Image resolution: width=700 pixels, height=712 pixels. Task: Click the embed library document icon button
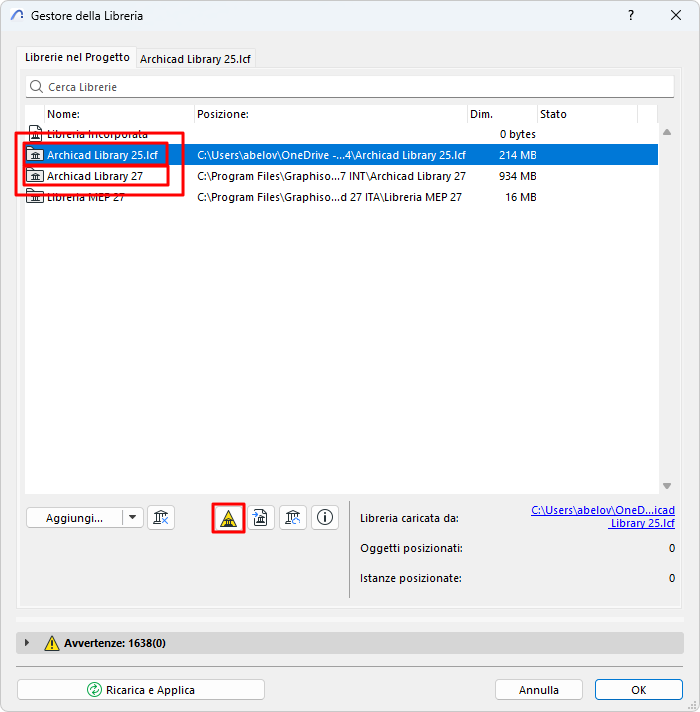tap(261, 518)
